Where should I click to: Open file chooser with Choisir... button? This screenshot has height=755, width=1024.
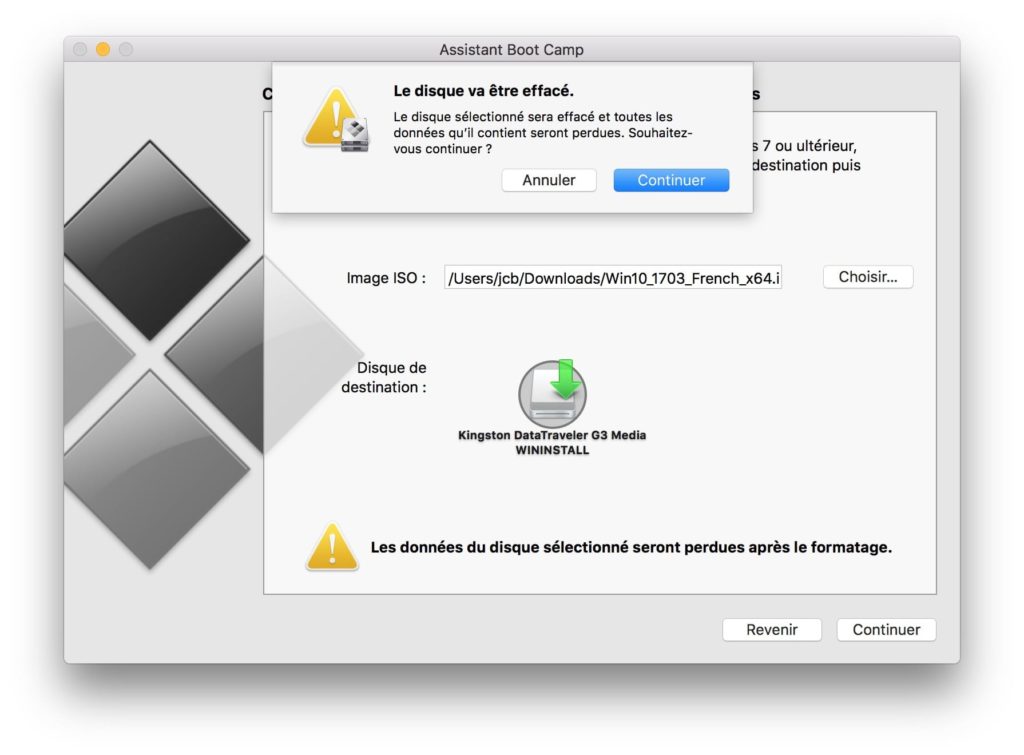point(867,277)
